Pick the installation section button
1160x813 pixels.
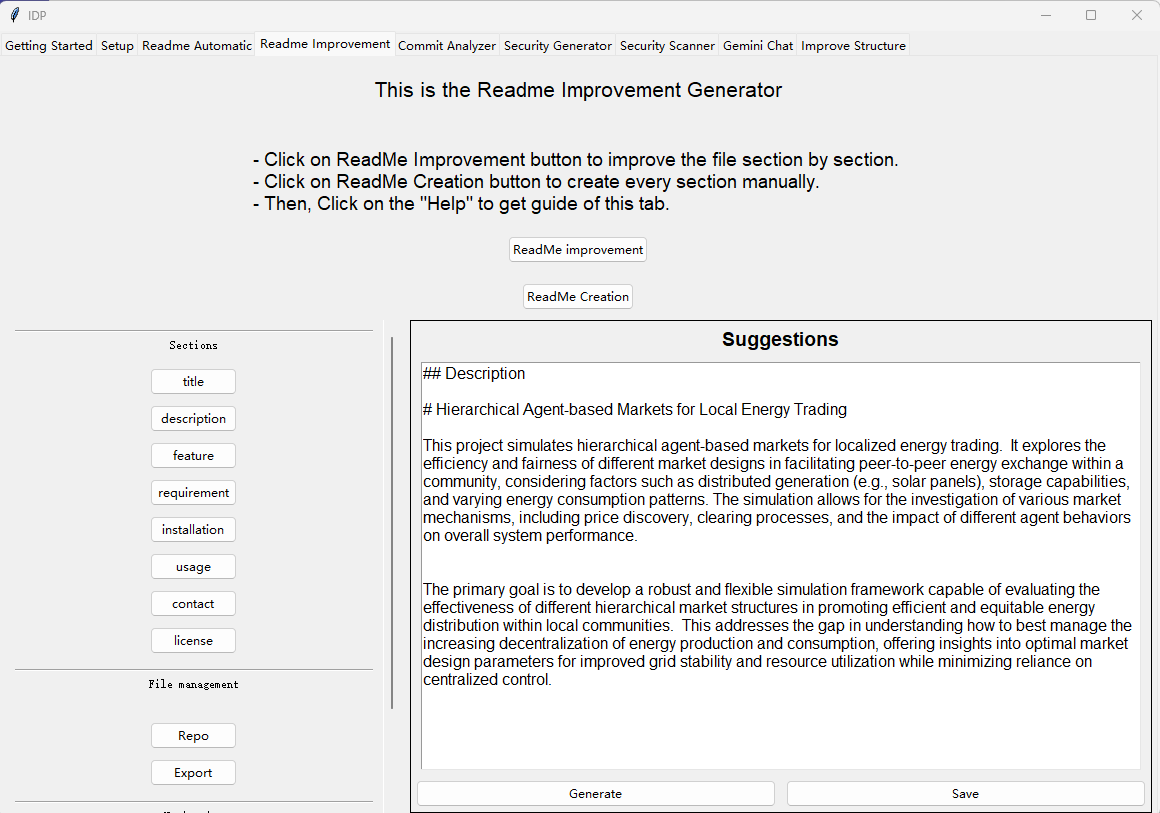tap(193, 530)
